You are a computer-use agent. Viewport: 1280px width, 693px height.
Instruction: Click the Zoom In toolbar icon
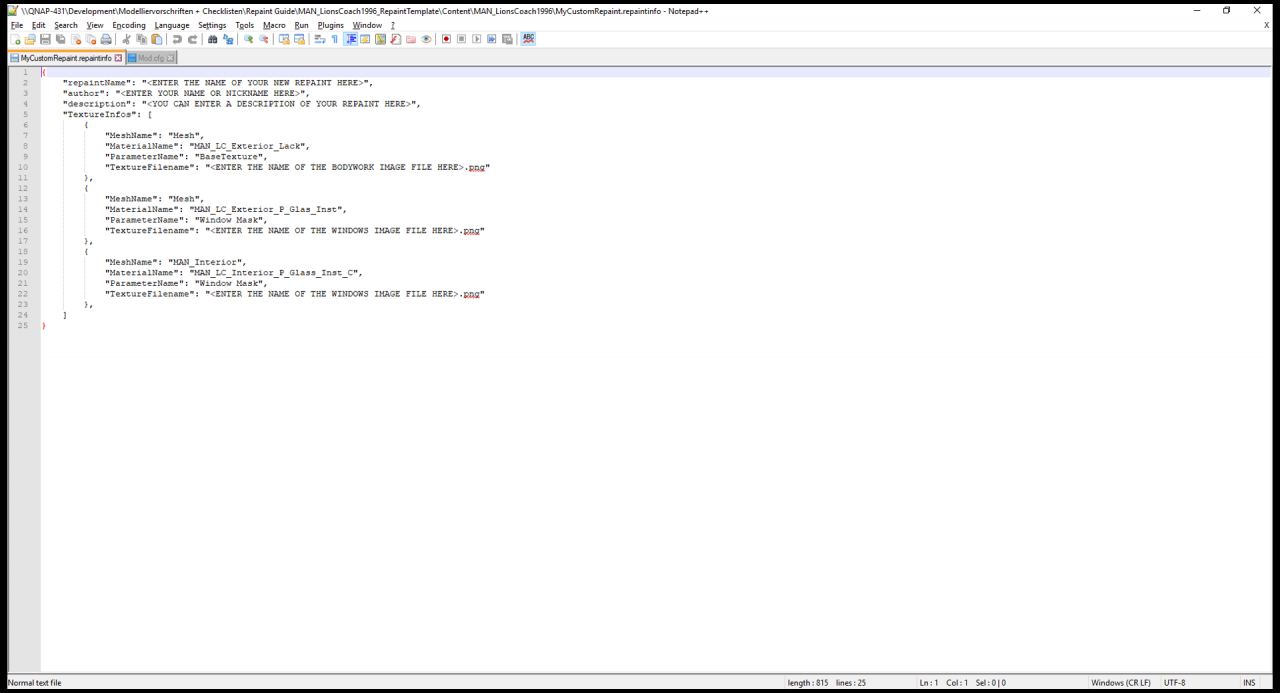point(249,39)
